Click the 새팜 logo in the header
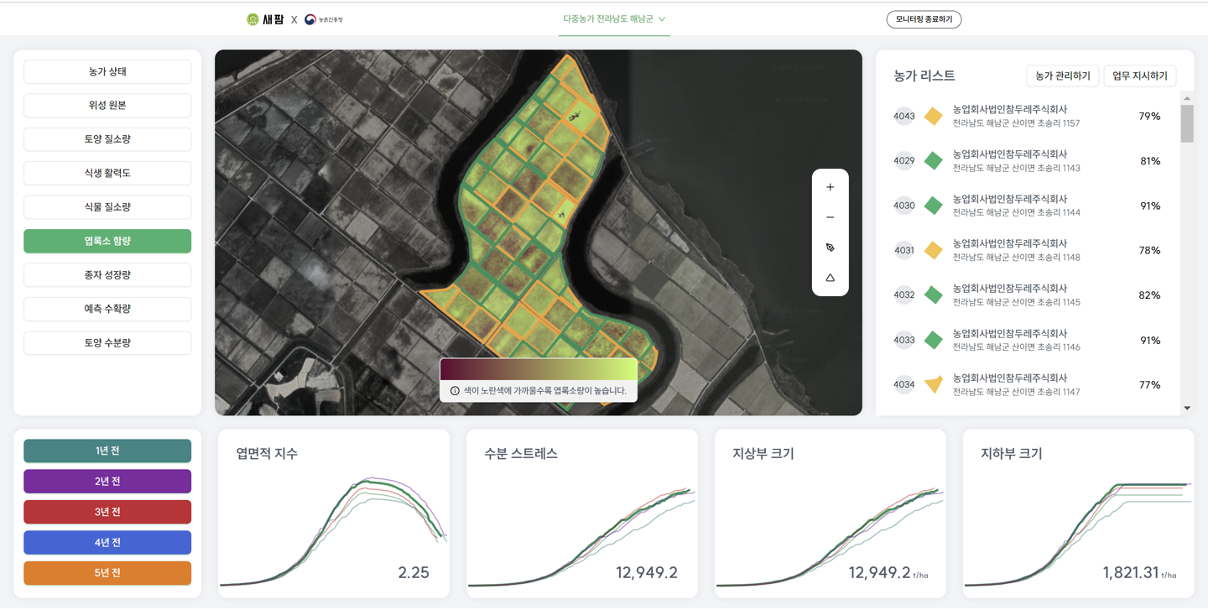Screen dimensions: 1208x610 (266, 19)
